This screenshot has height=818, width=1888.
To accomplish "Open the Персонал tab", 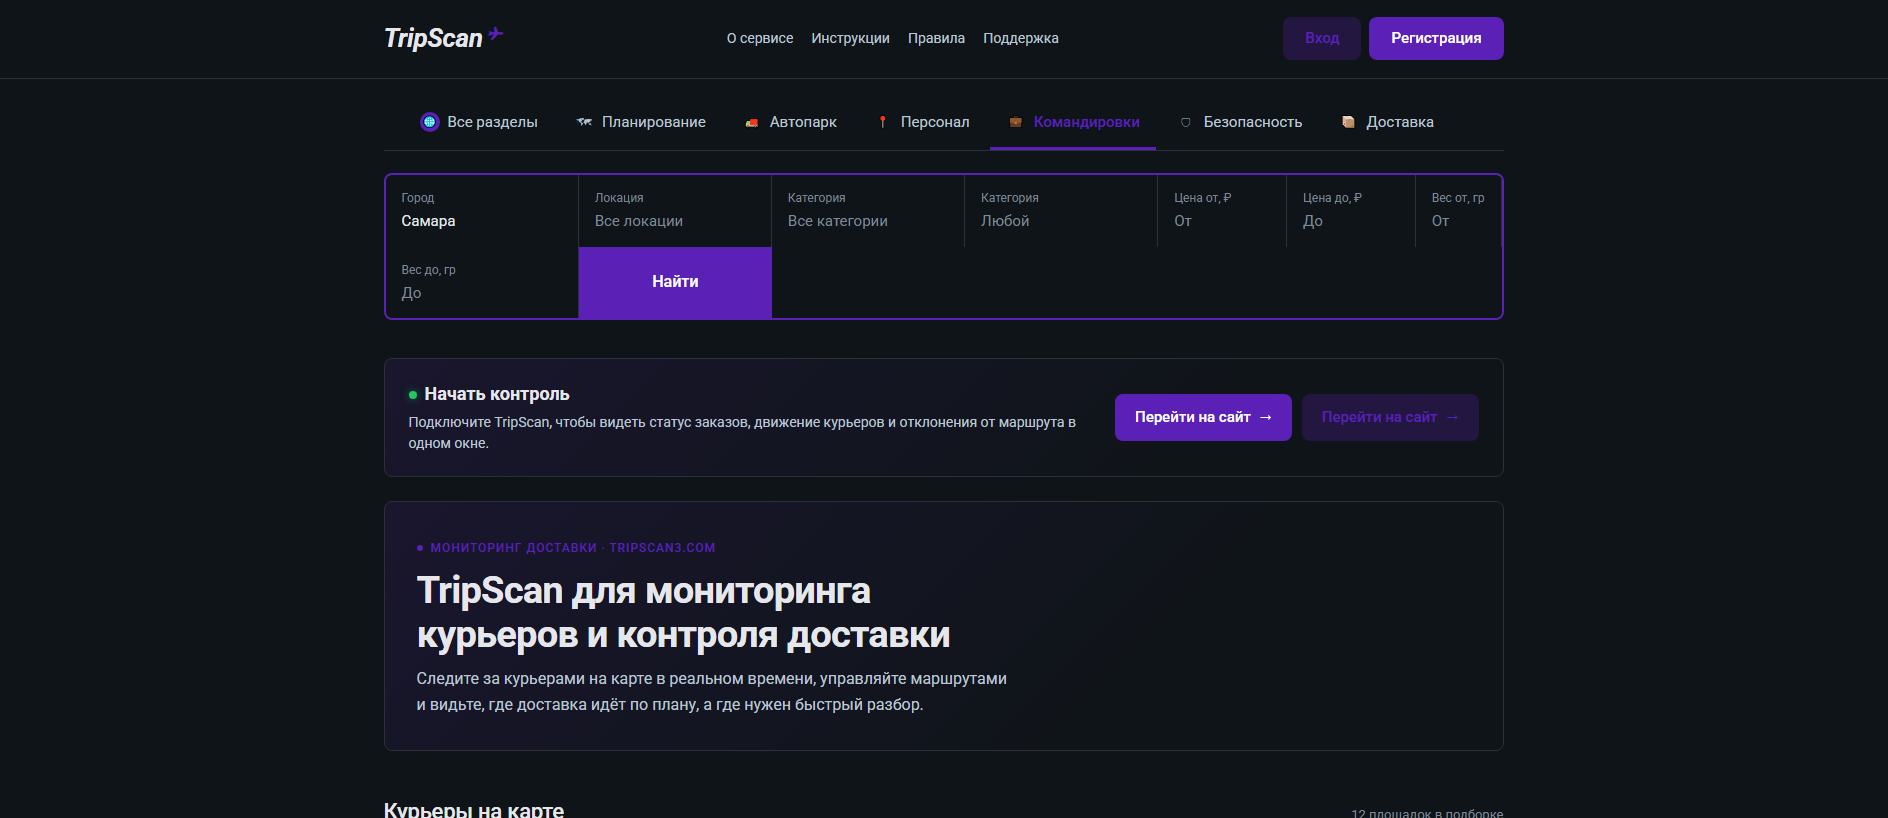I will pos(923,122).
